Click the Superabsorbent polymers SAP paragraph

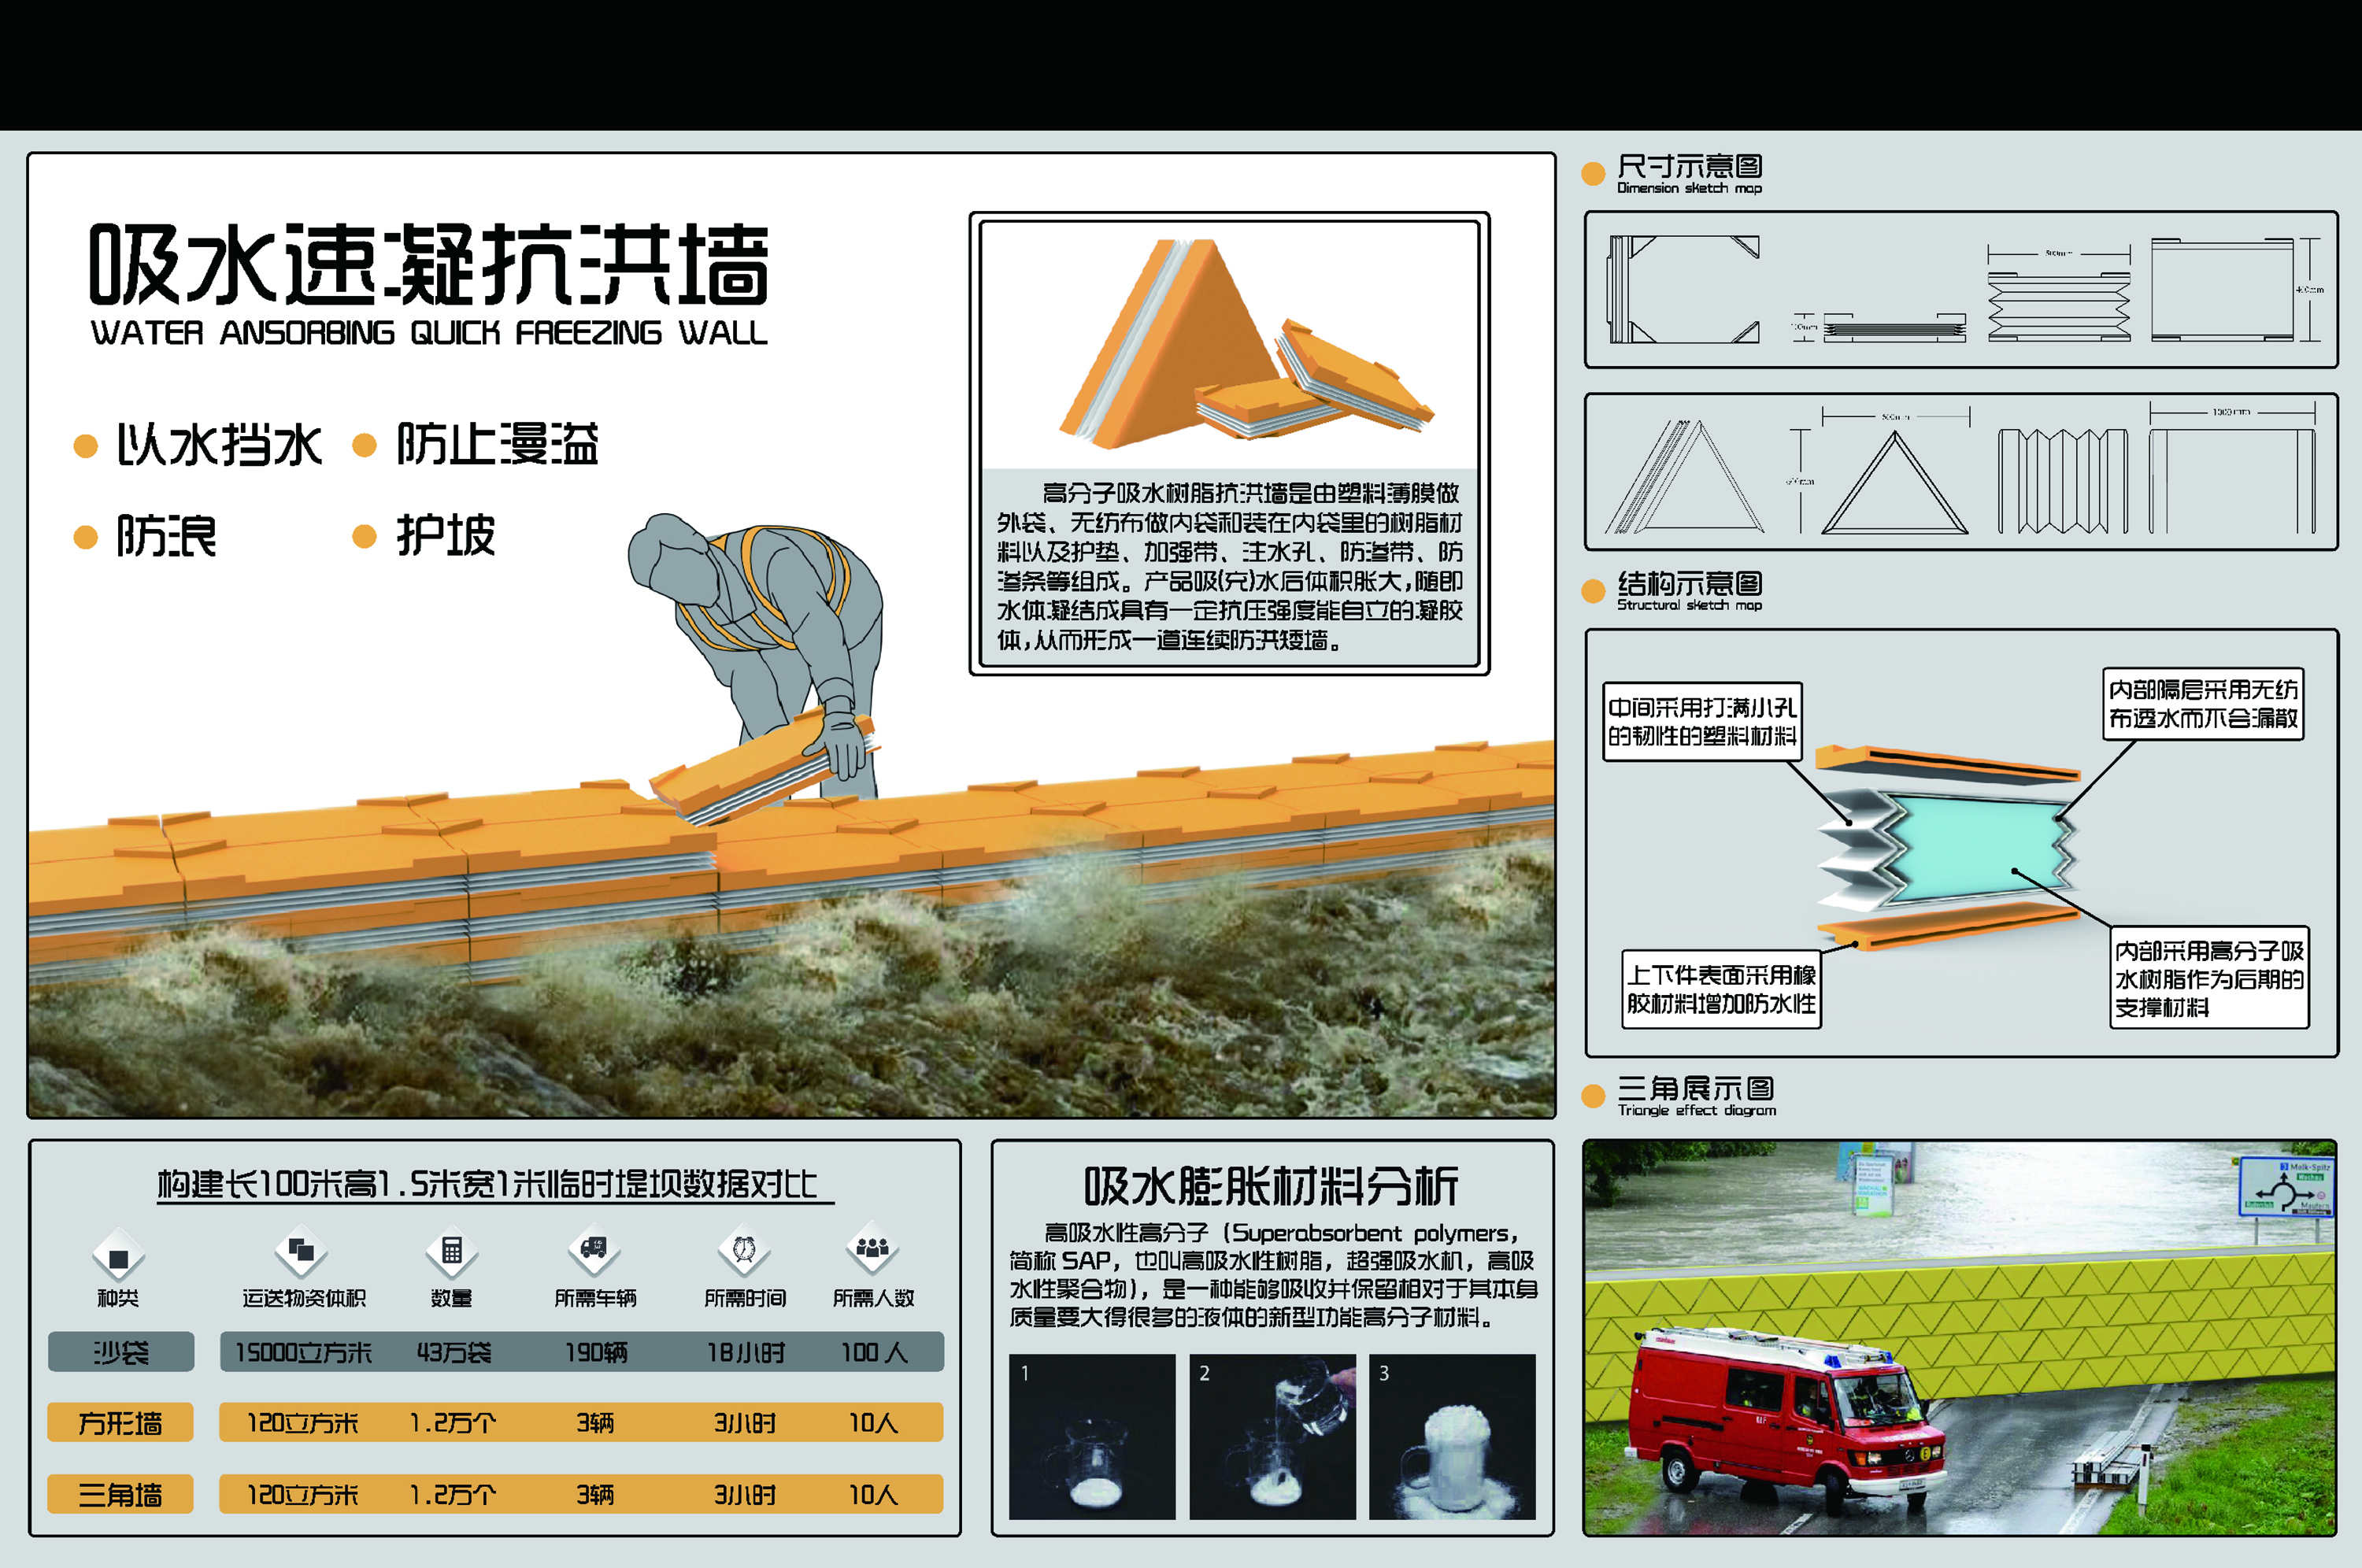pos(1273,1275)
